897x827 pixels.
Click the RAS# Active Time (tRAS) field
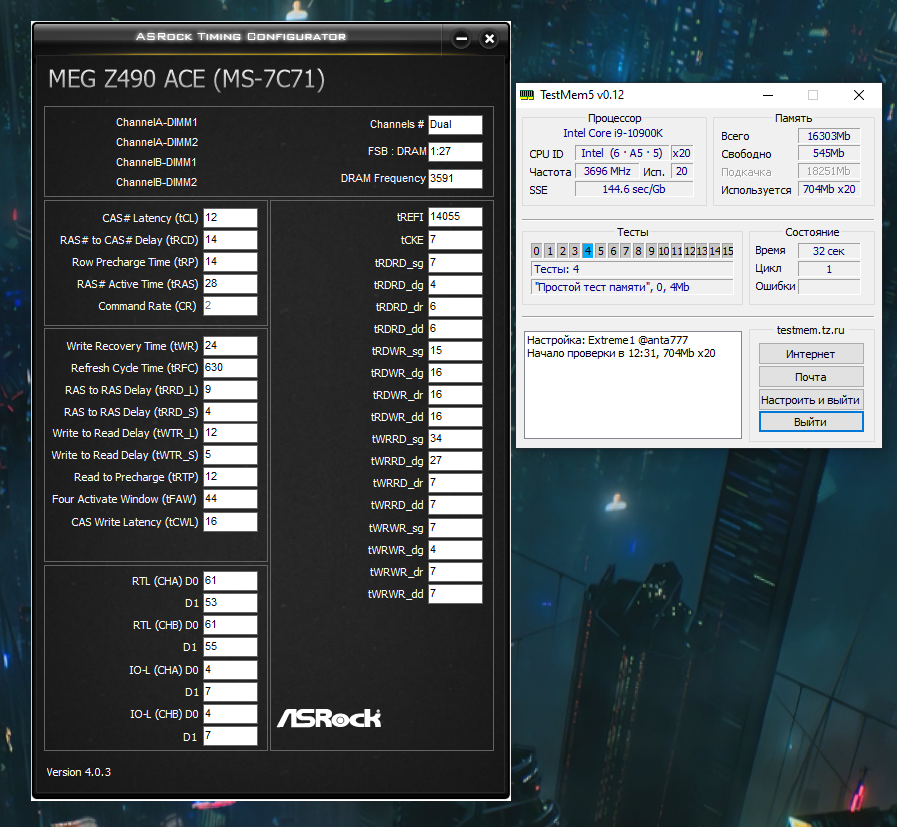pos(231,284)
